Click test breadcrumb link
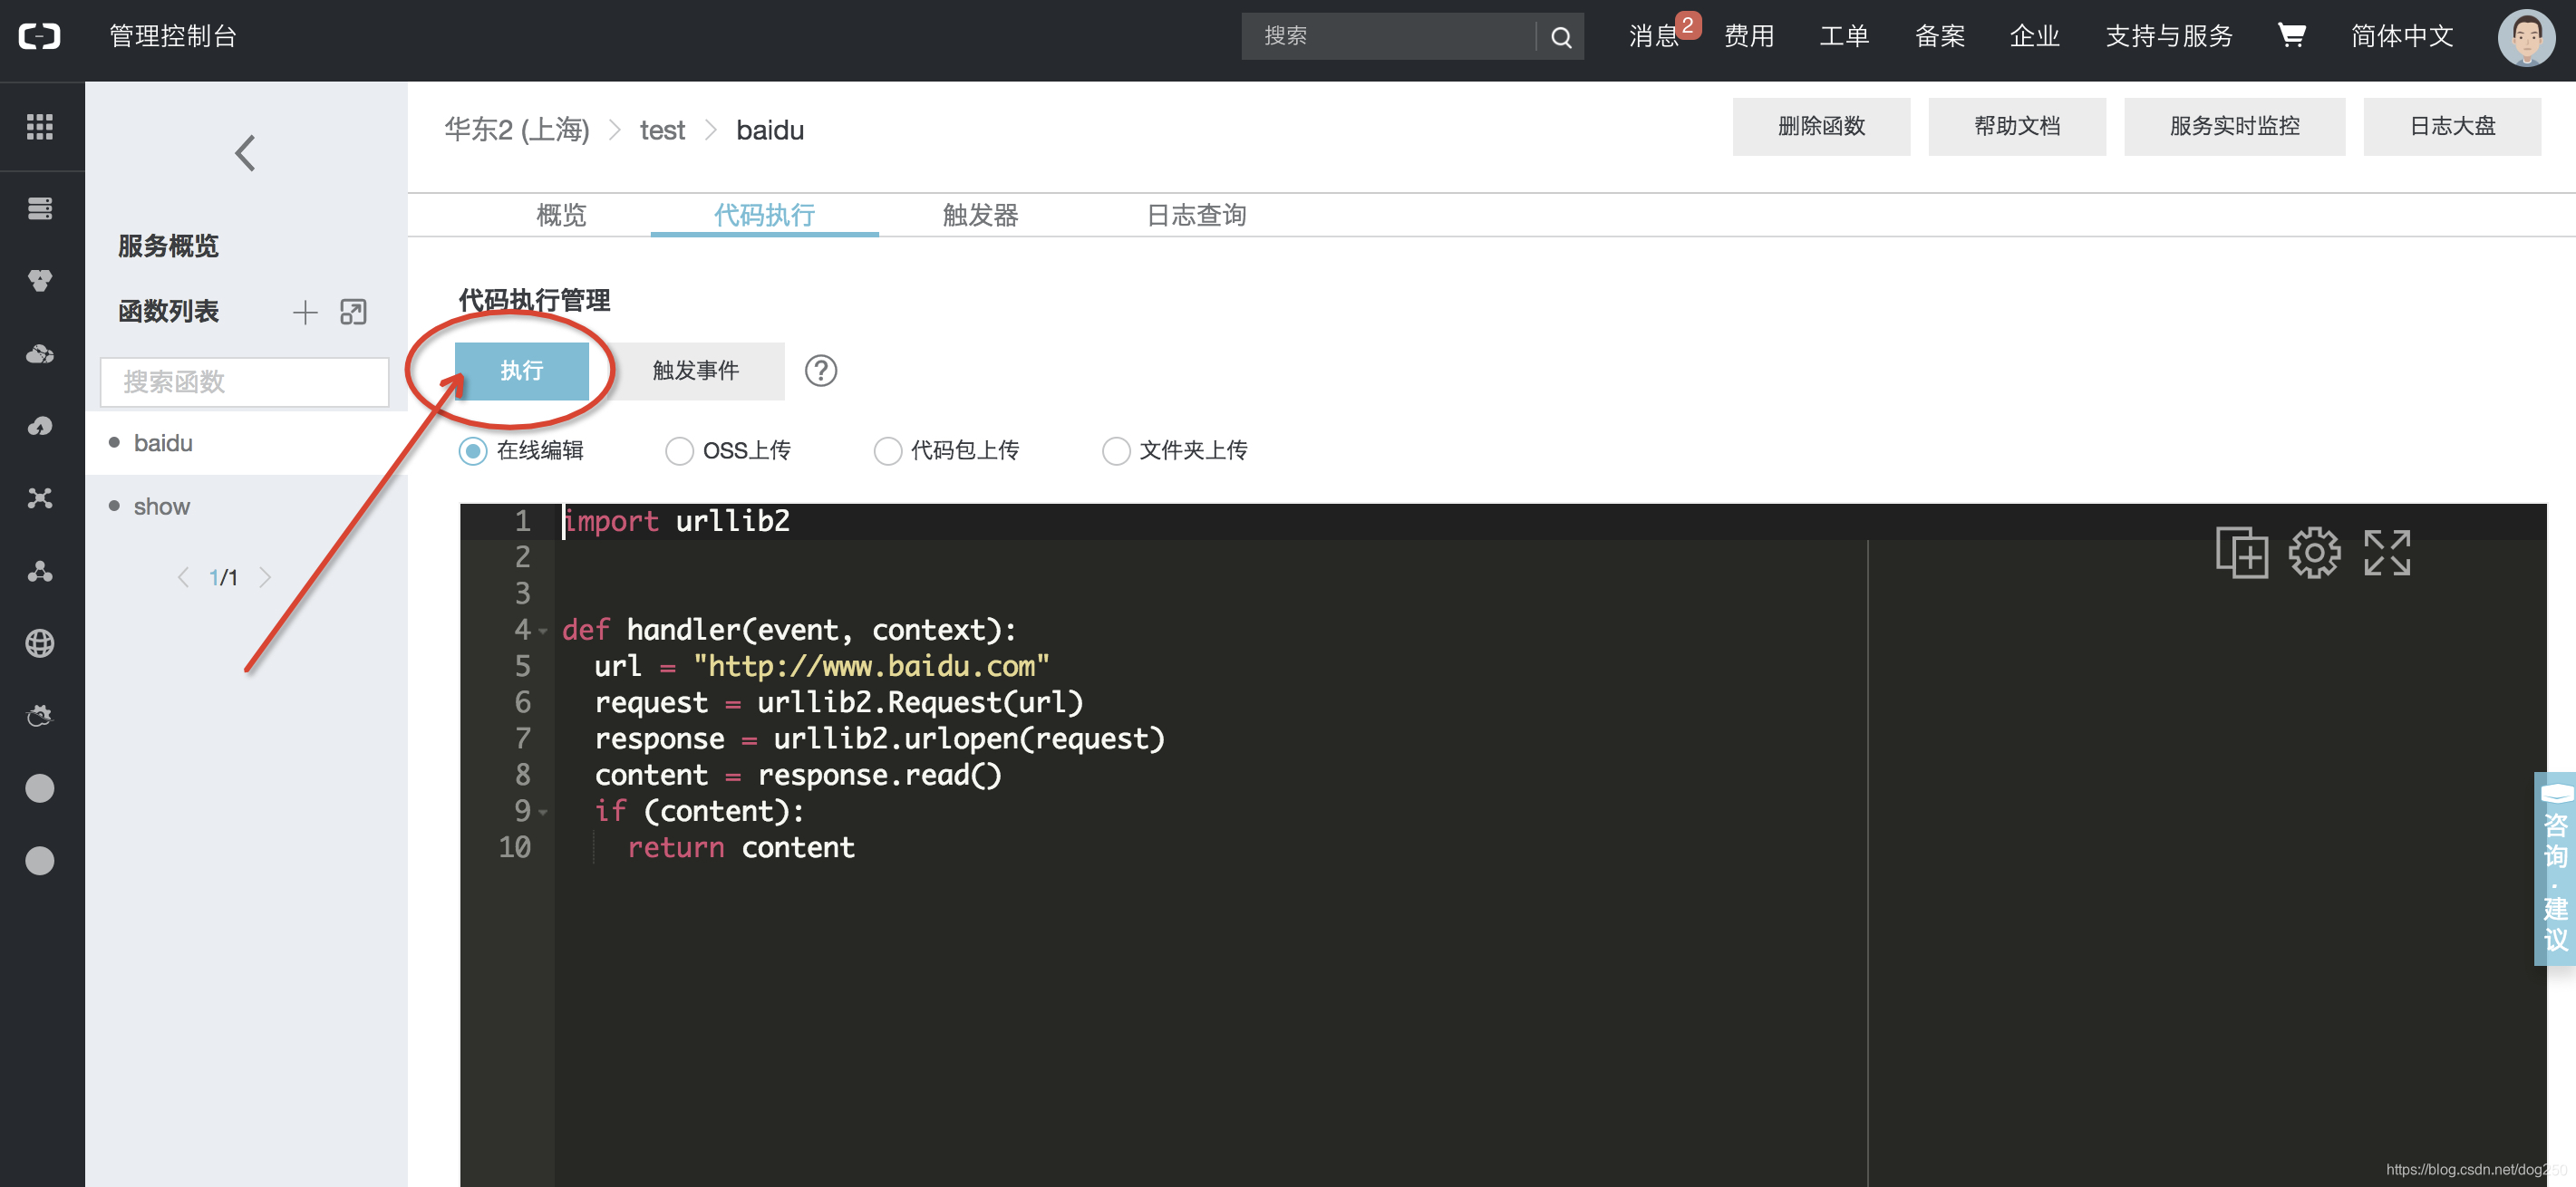The image size is (2576, 1187). 662,130
